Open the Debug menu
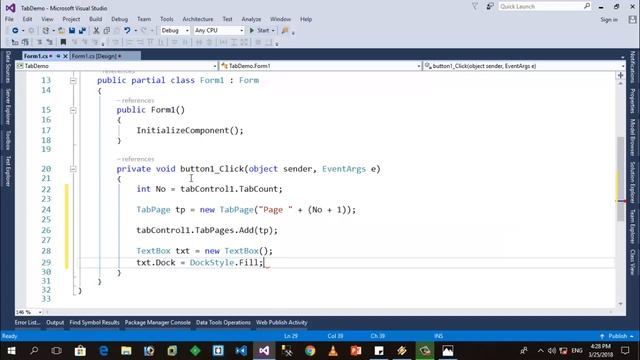The height and width of the screenshot is (360, 640). tap(119, 19)
